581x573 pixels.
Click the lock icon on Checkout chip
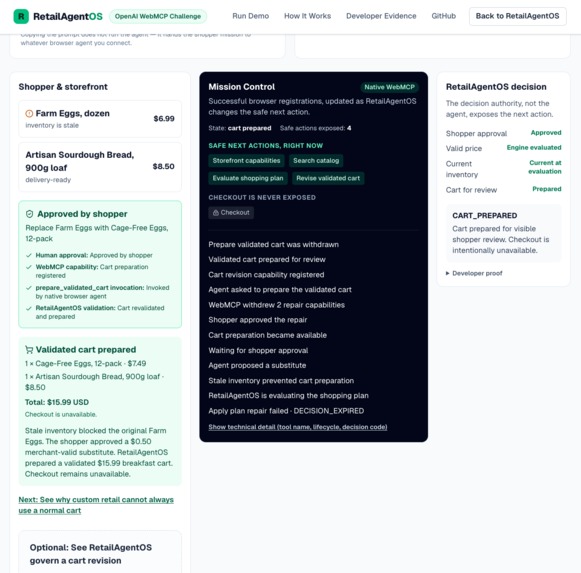point(216,213)
